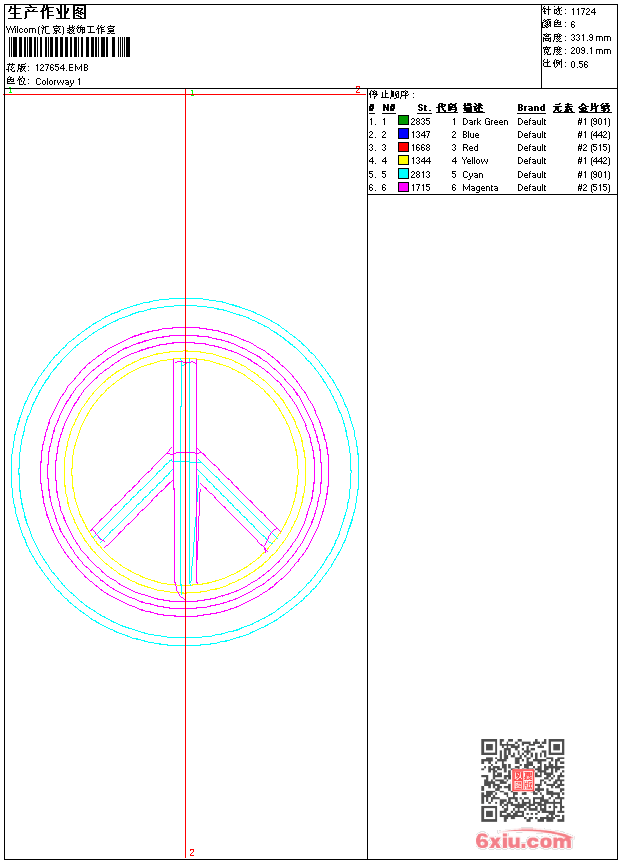Select the barcode under the Wilcom heading
Image resolution: width=620 pixels, height=860 pixels.
tap(69, 47)
